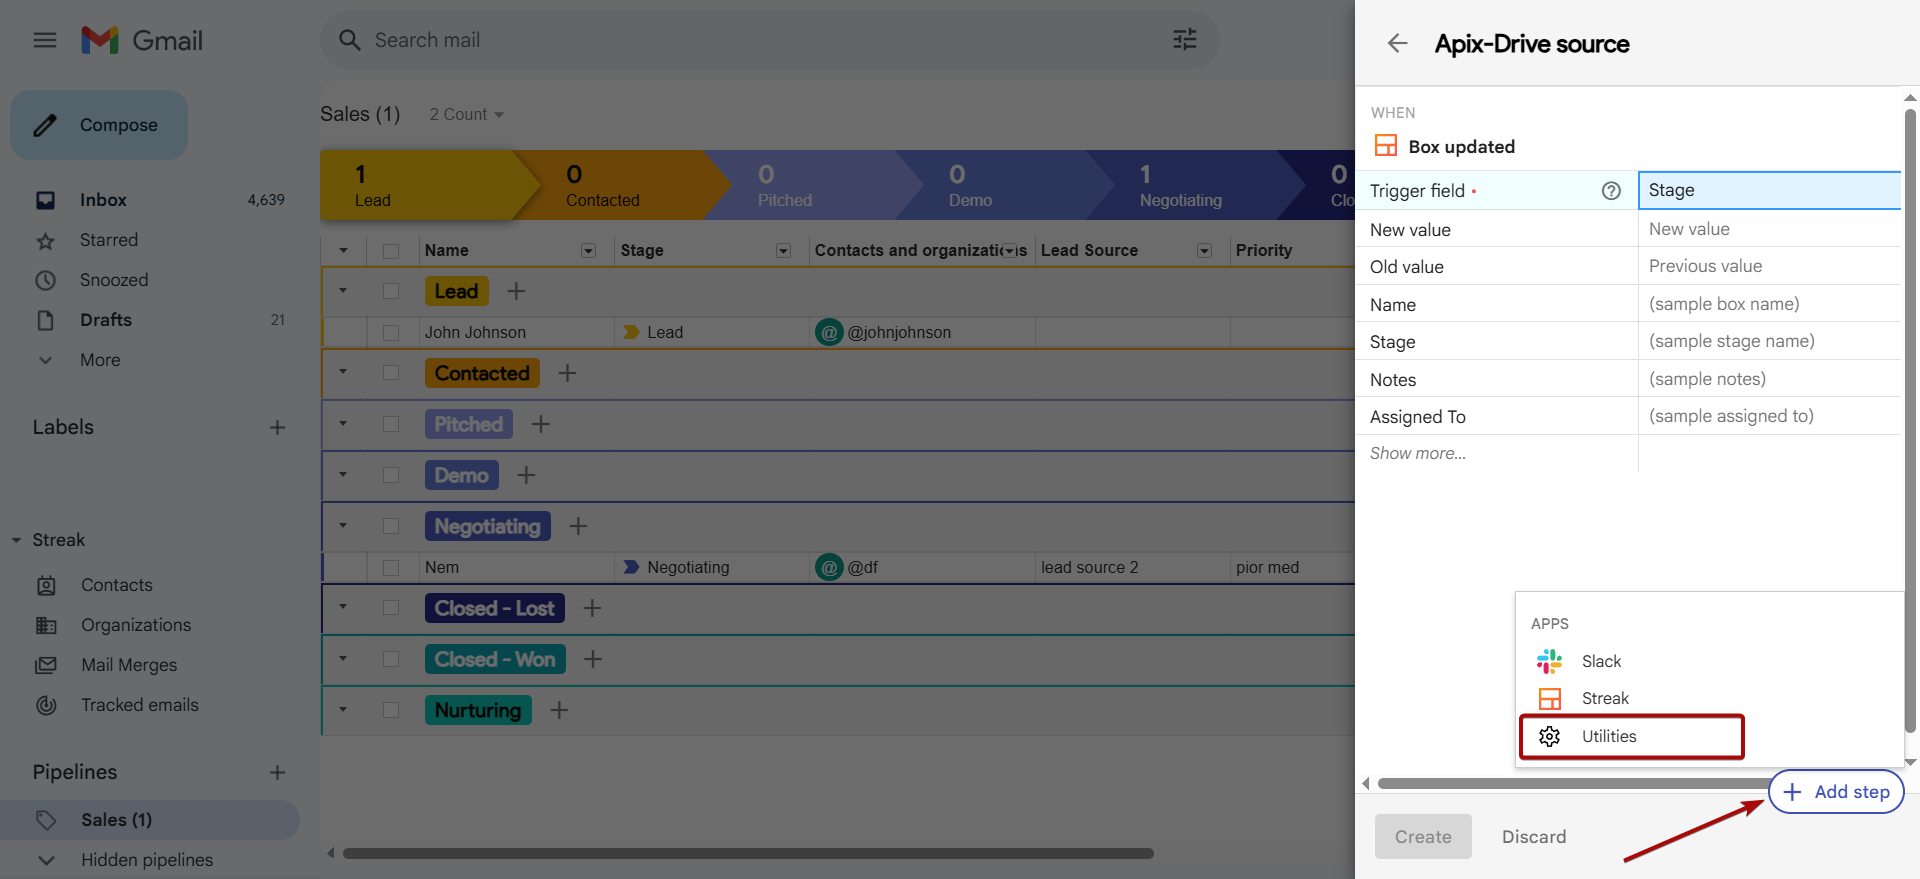Open the 2 Count dropdown
The image size is (1920, 879).
466,114
